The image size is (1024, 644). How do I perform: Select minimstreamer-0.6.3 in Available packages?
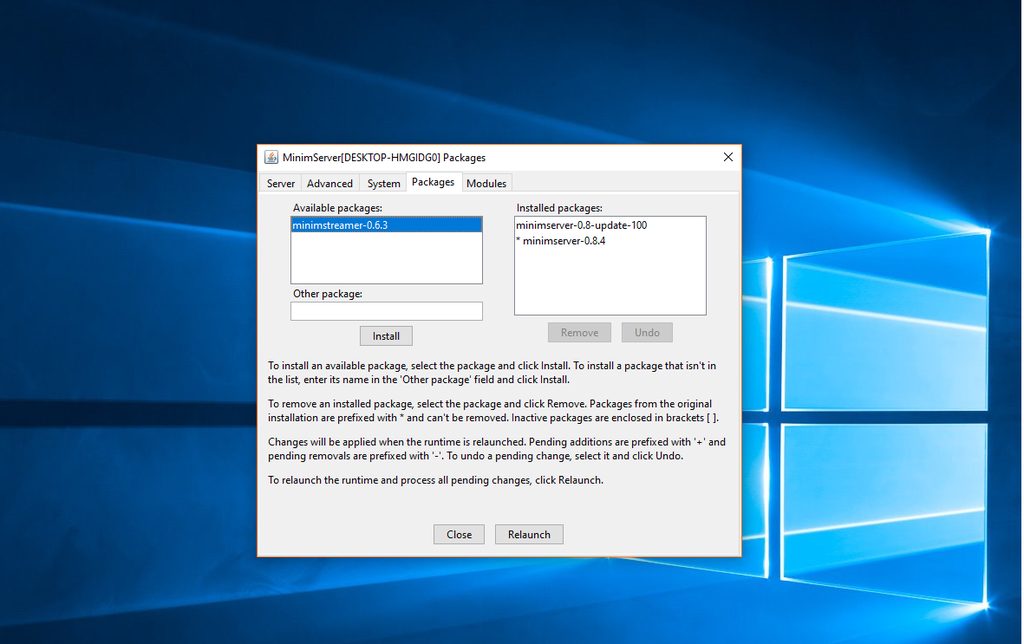click(340, 226)
